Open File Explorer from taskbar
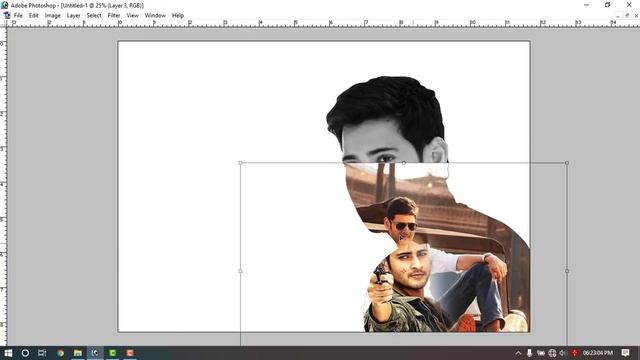 tap(78, 353)
